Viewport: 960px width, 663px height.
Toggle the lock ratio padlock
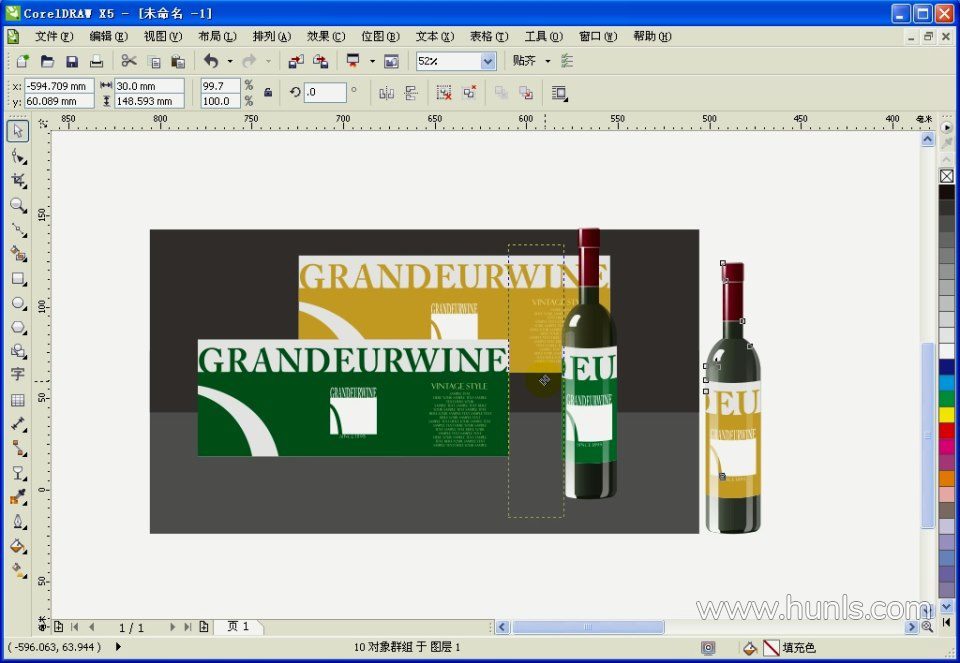click(267, 93)
